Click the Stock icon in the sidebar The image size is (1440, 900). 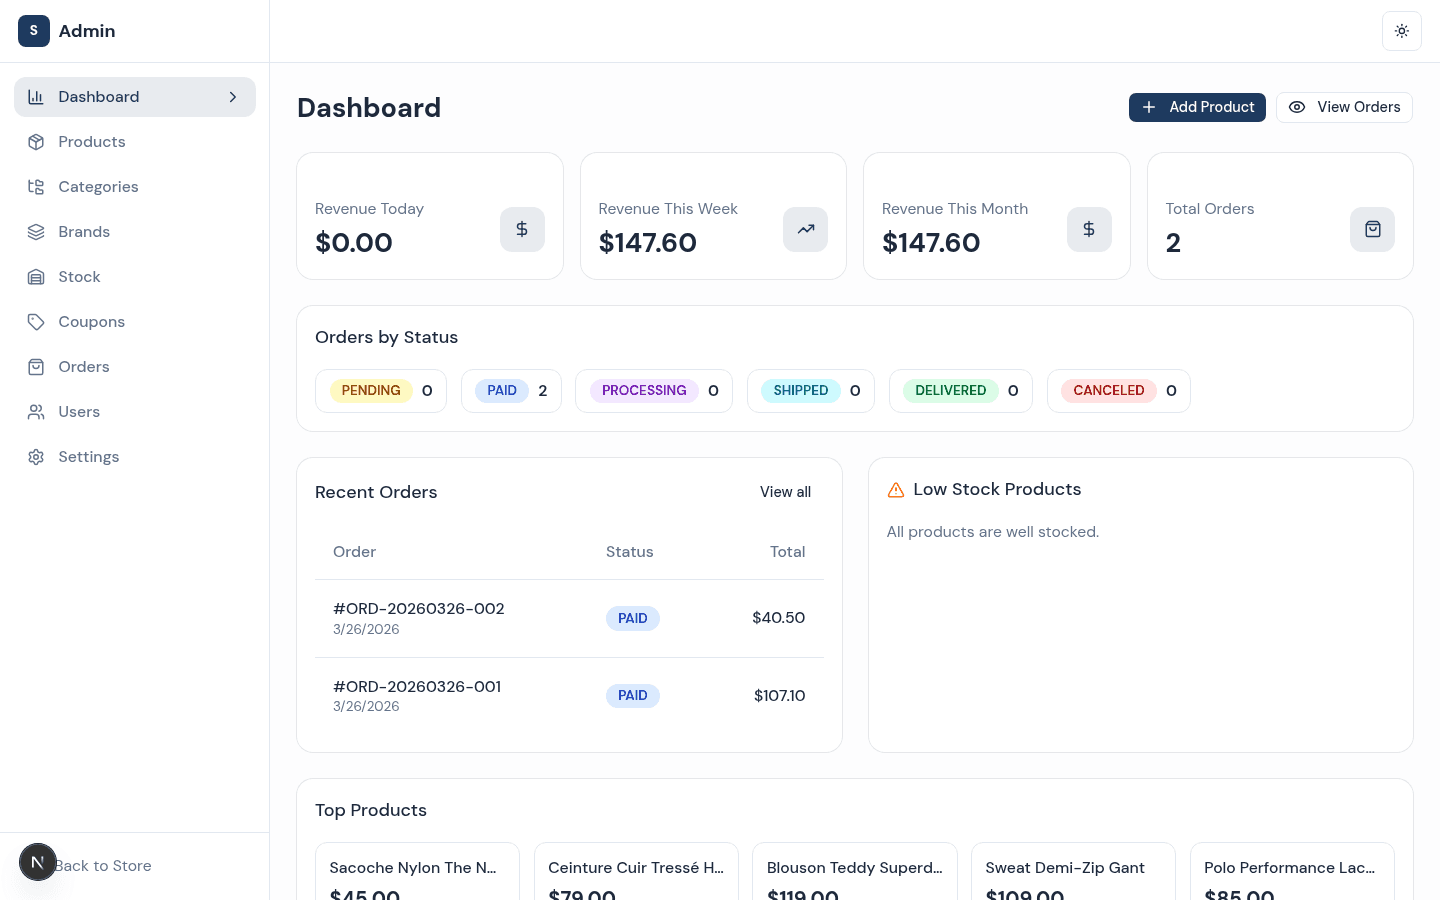(36, 277)
